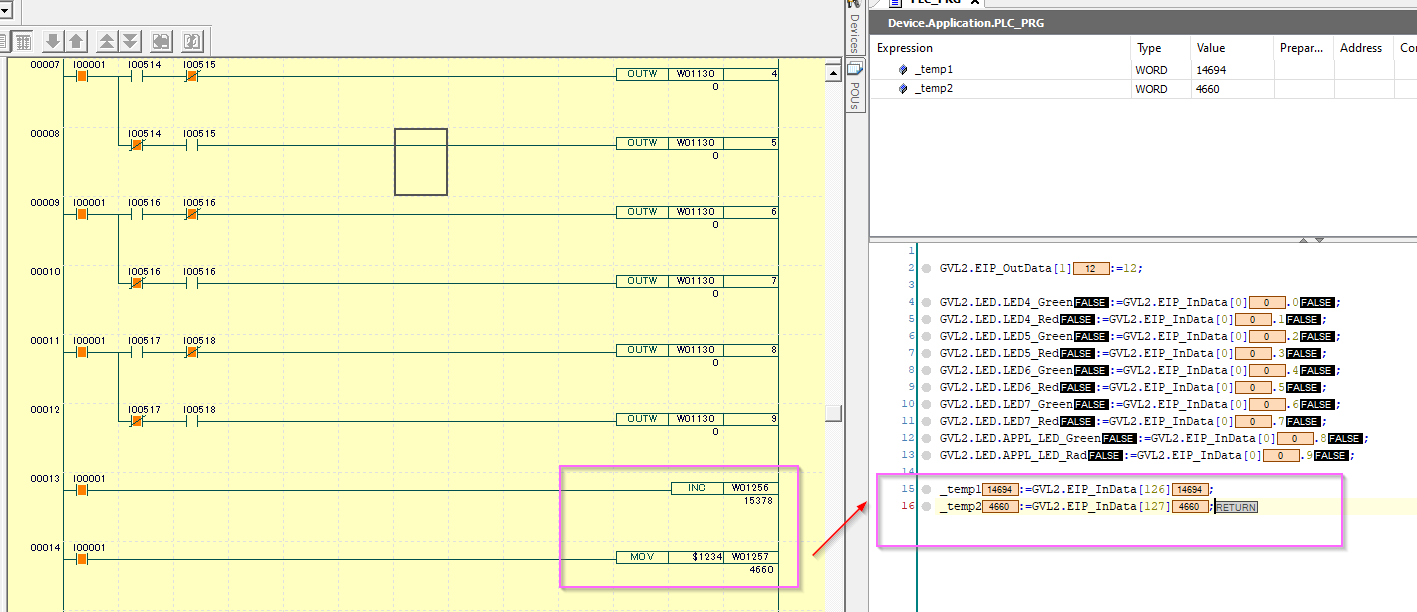Toggle breakpoint dot on code line 2
The image size is (1417, 612).
click(x=926, y=269)
